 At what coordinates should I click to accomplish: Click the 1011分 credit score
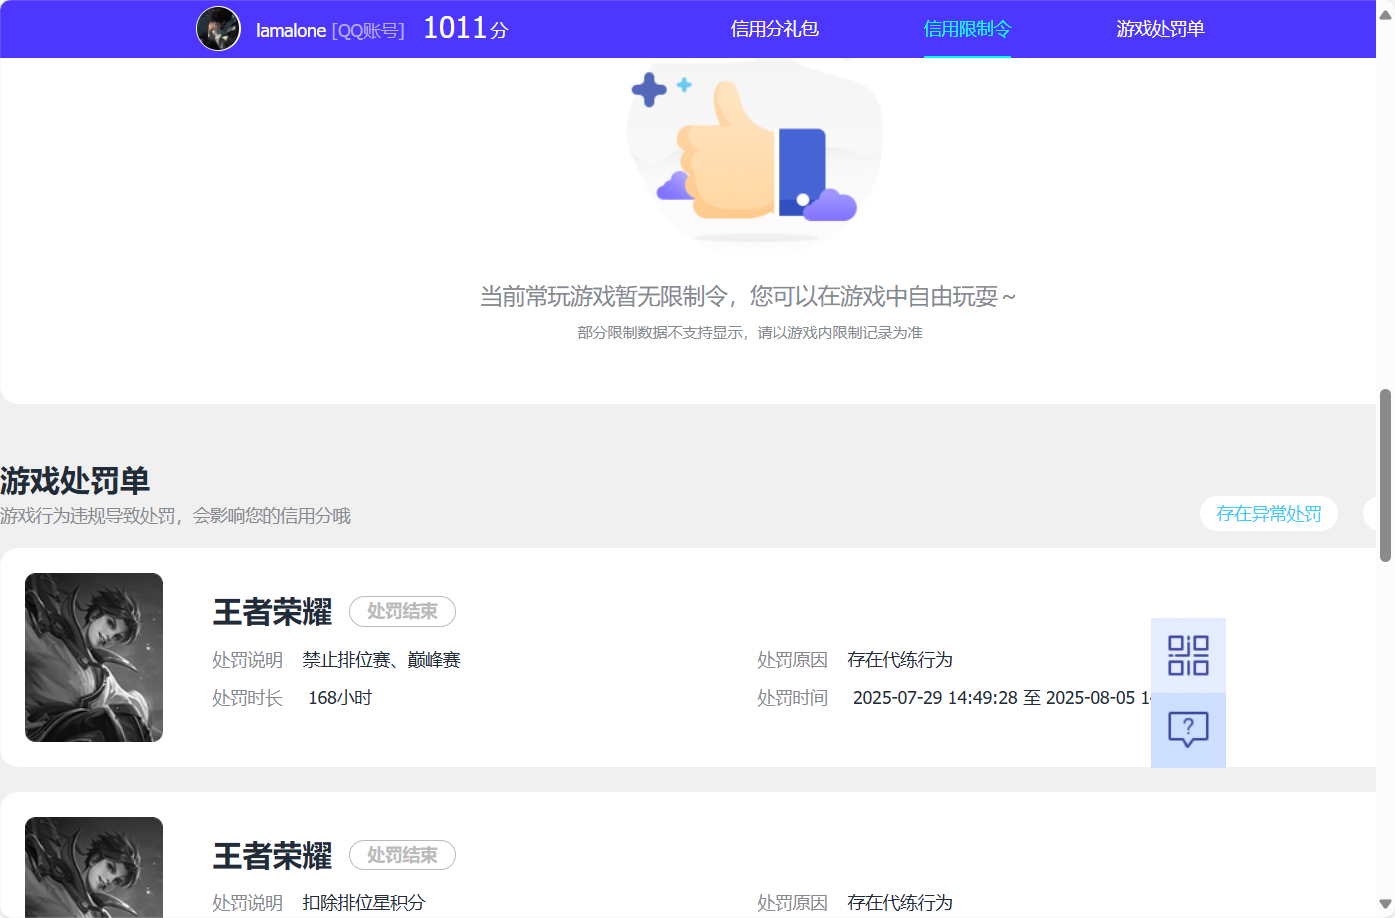(x=466, y=28)
